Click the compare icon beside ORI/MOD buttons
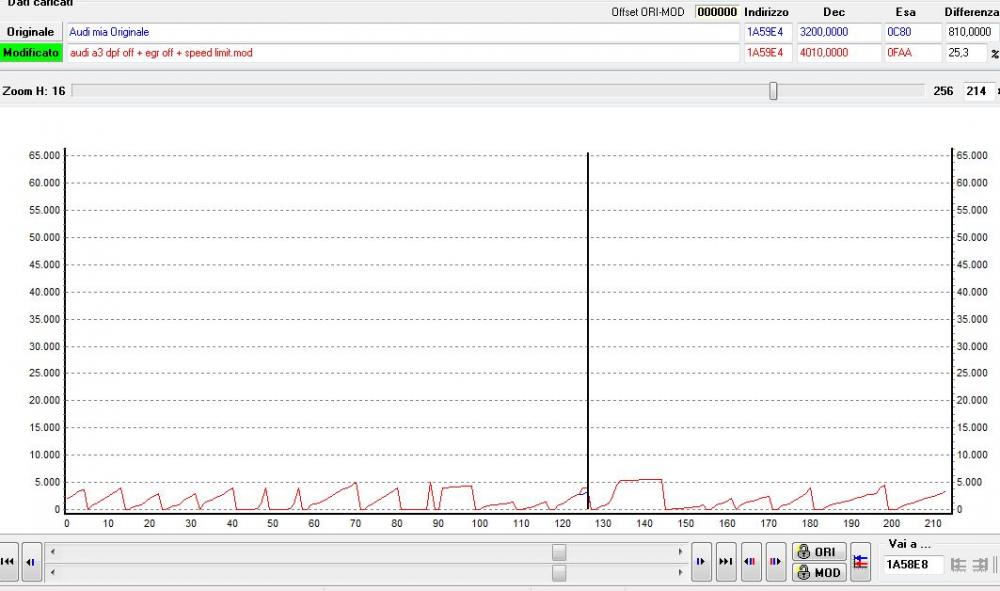 860,562
